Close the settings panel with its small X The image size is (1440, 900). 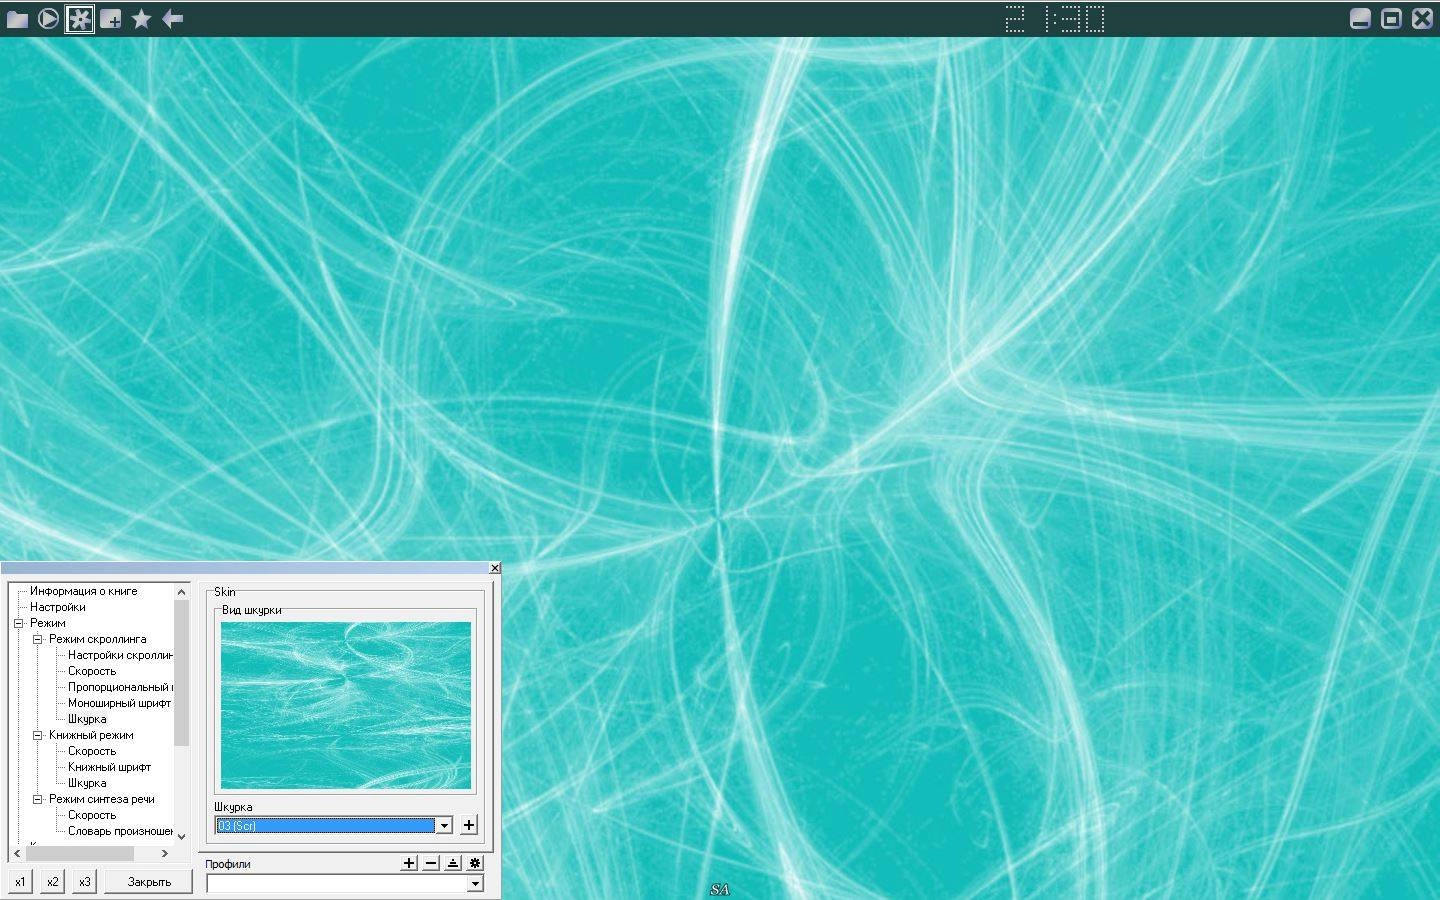494,568
